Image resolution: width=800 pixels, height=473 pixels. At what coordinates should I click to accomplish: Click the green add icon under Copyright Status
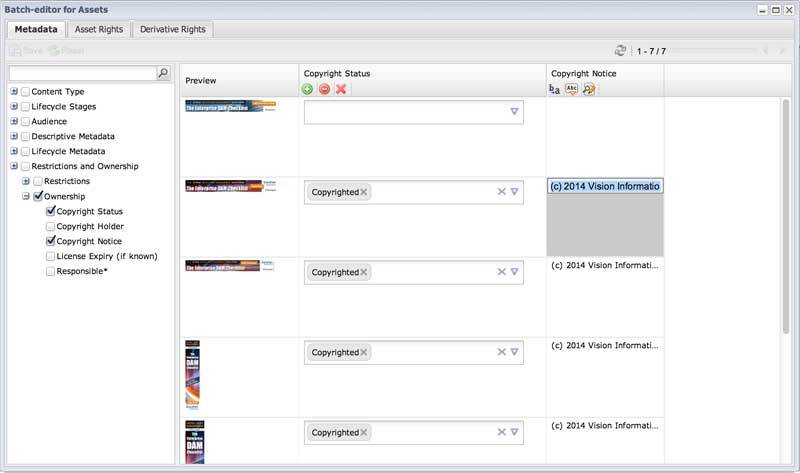[307, 89]
